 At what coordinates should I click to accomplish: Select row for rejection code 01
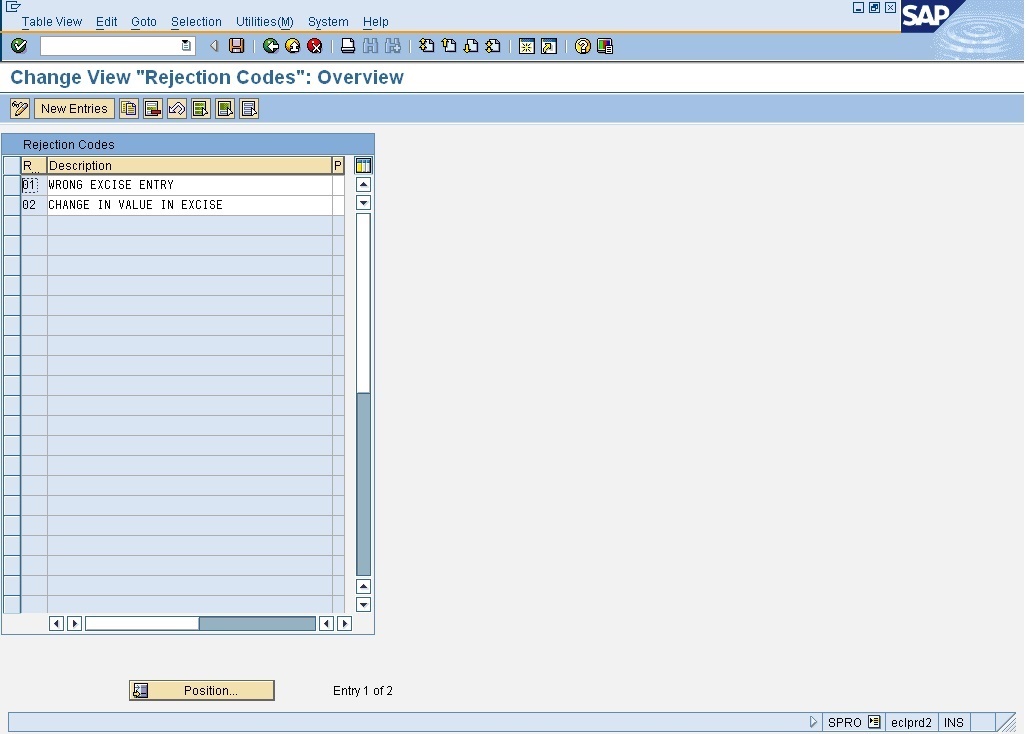[x=12, y=184]
